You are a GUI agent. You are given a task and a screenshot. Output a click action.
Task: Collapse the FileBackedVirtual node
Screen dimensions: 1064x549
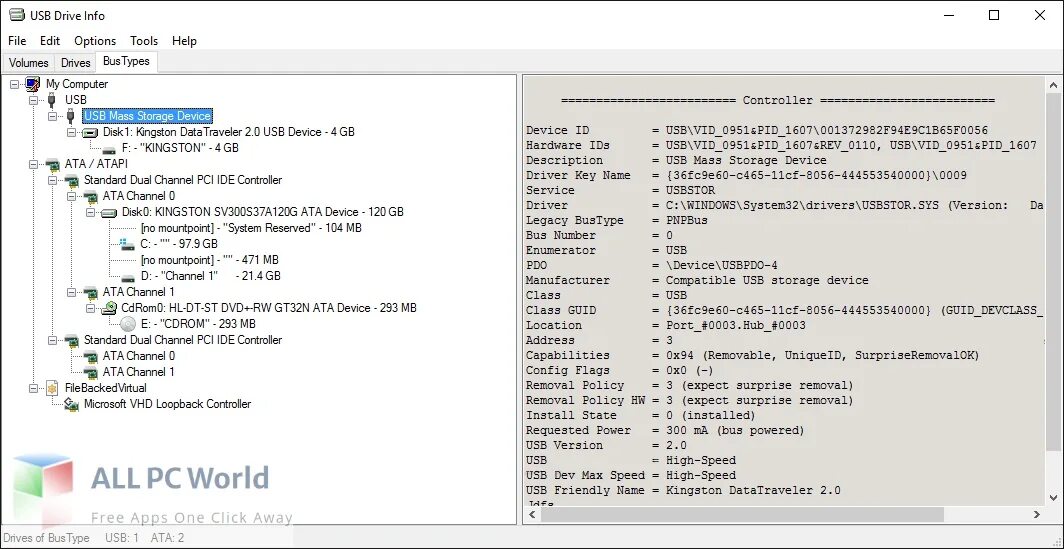(33, 388)
